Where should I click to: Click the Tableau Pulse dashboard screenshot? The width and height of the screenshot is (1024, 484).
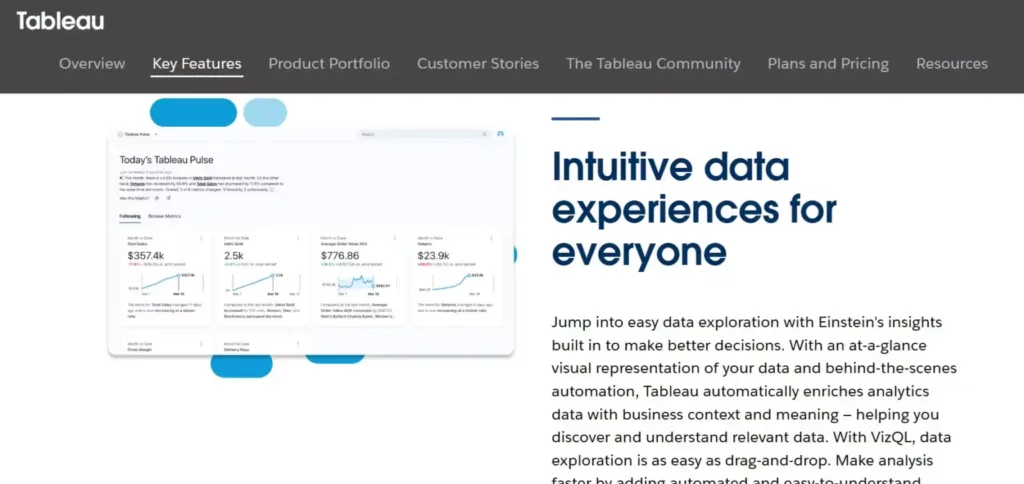pyautogui.click(x=311, y=242)
